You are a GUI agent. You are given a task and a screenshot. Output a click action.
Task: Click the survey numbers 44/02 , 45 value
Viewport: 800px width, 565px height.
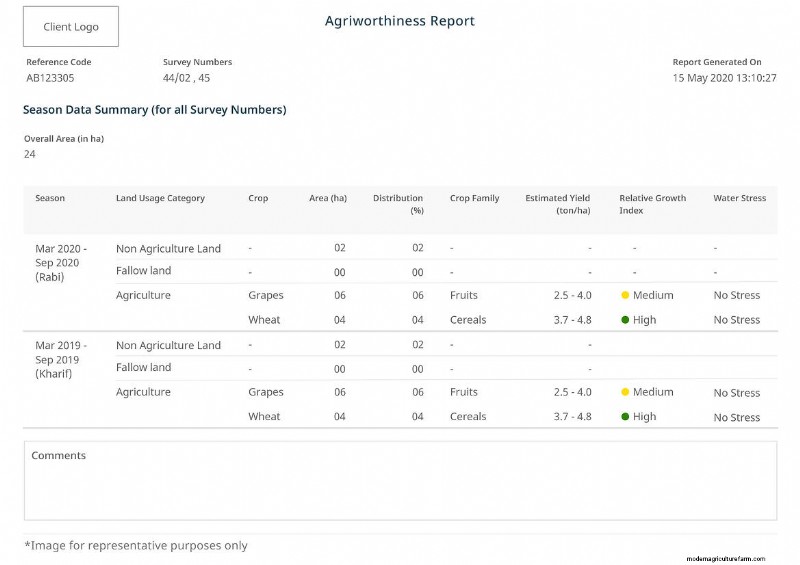(x=186, y=78)
